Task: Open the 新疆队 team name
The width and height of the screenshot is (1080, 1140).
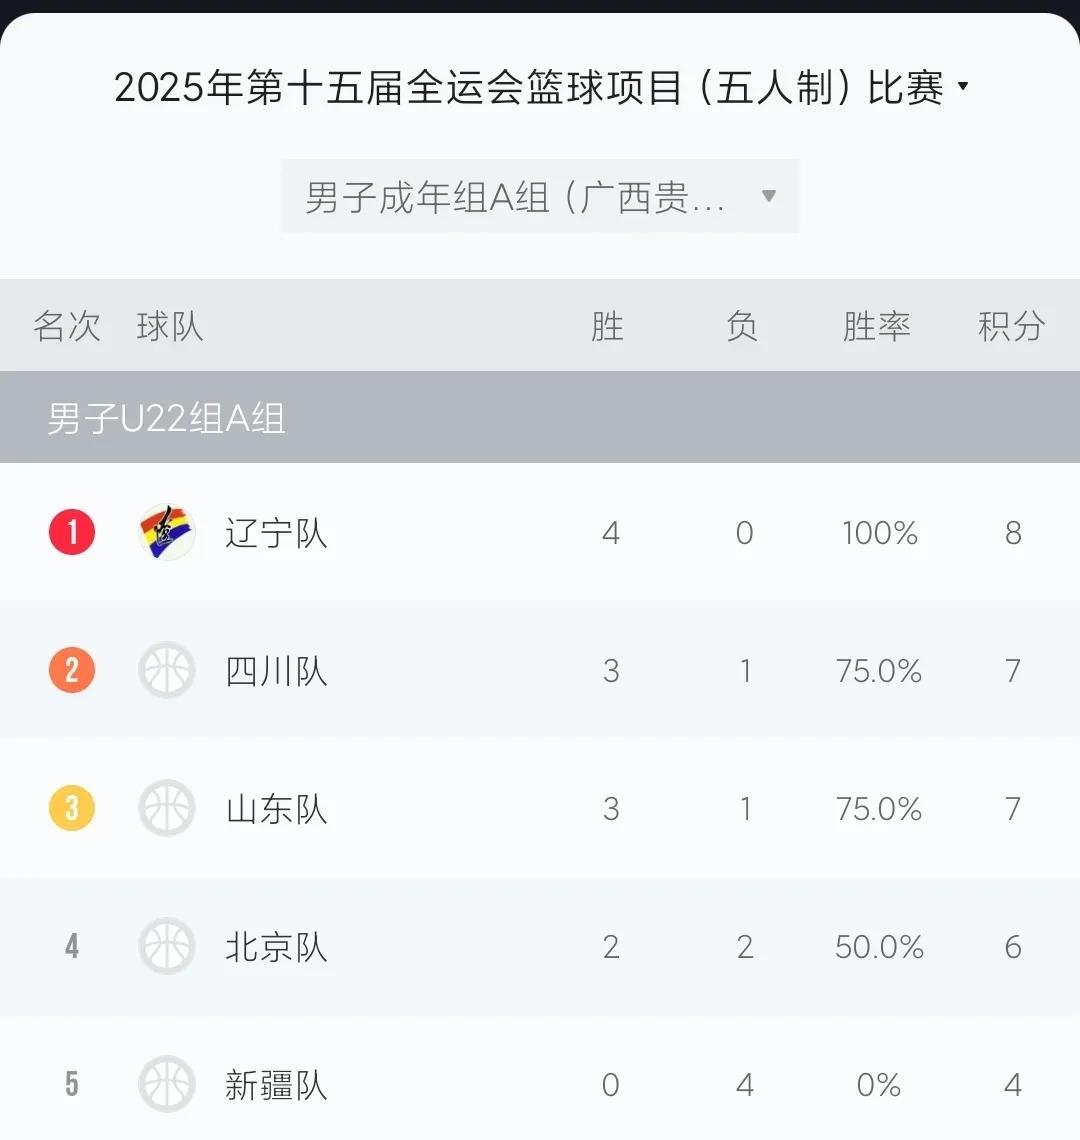Action: (x=276, y=1085)
